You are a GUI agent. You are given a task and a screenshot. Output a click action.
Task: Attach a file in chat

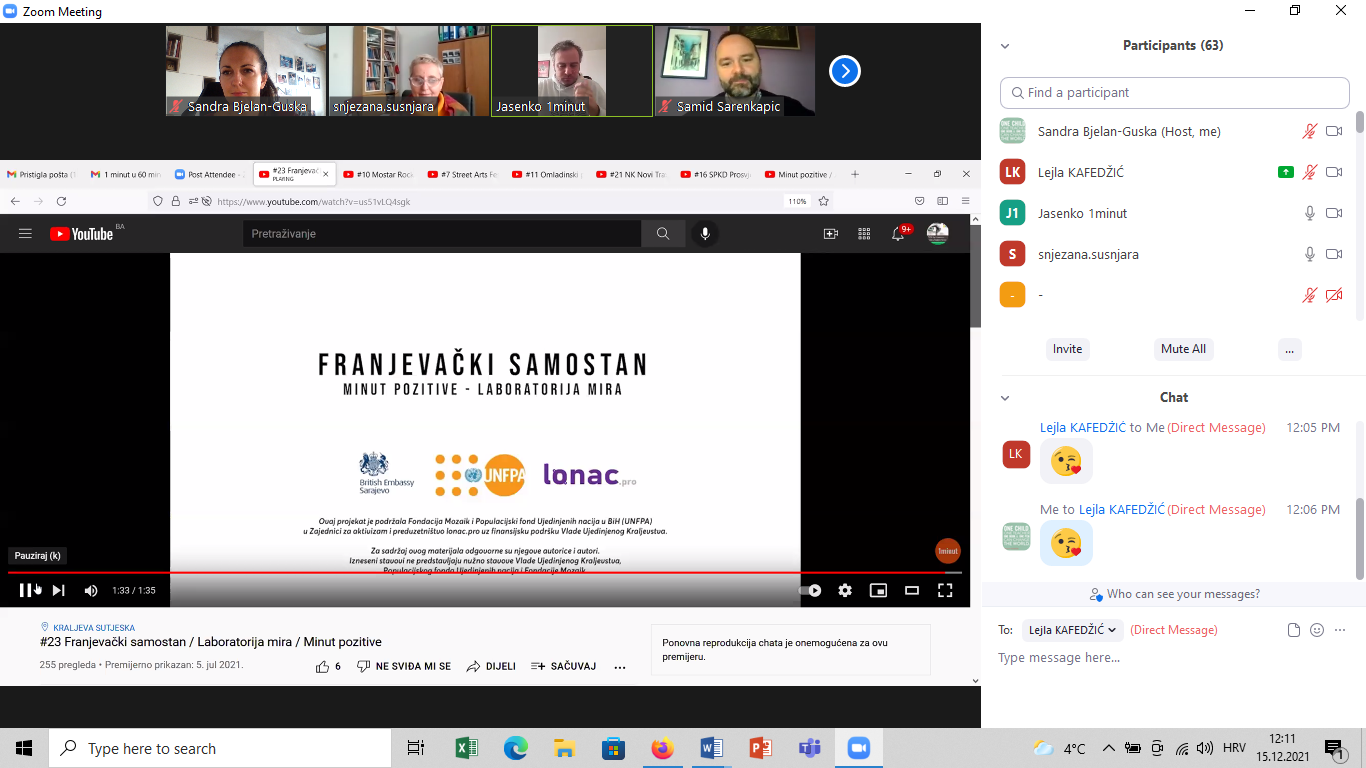coord(1293,630)
